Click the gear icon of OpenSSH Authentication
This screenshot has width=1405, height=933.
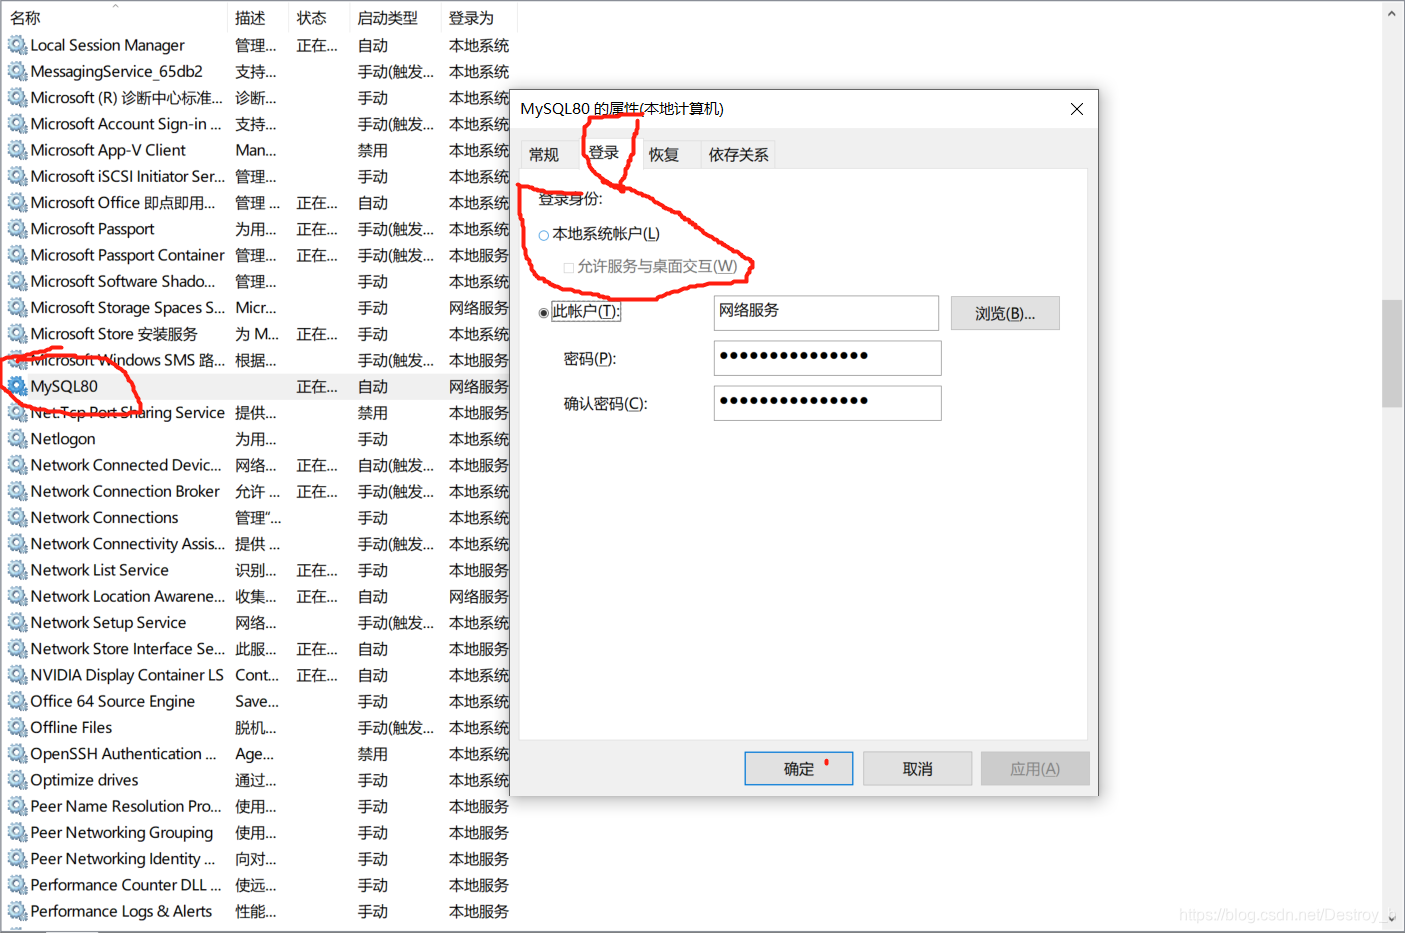tap(17, 754)
